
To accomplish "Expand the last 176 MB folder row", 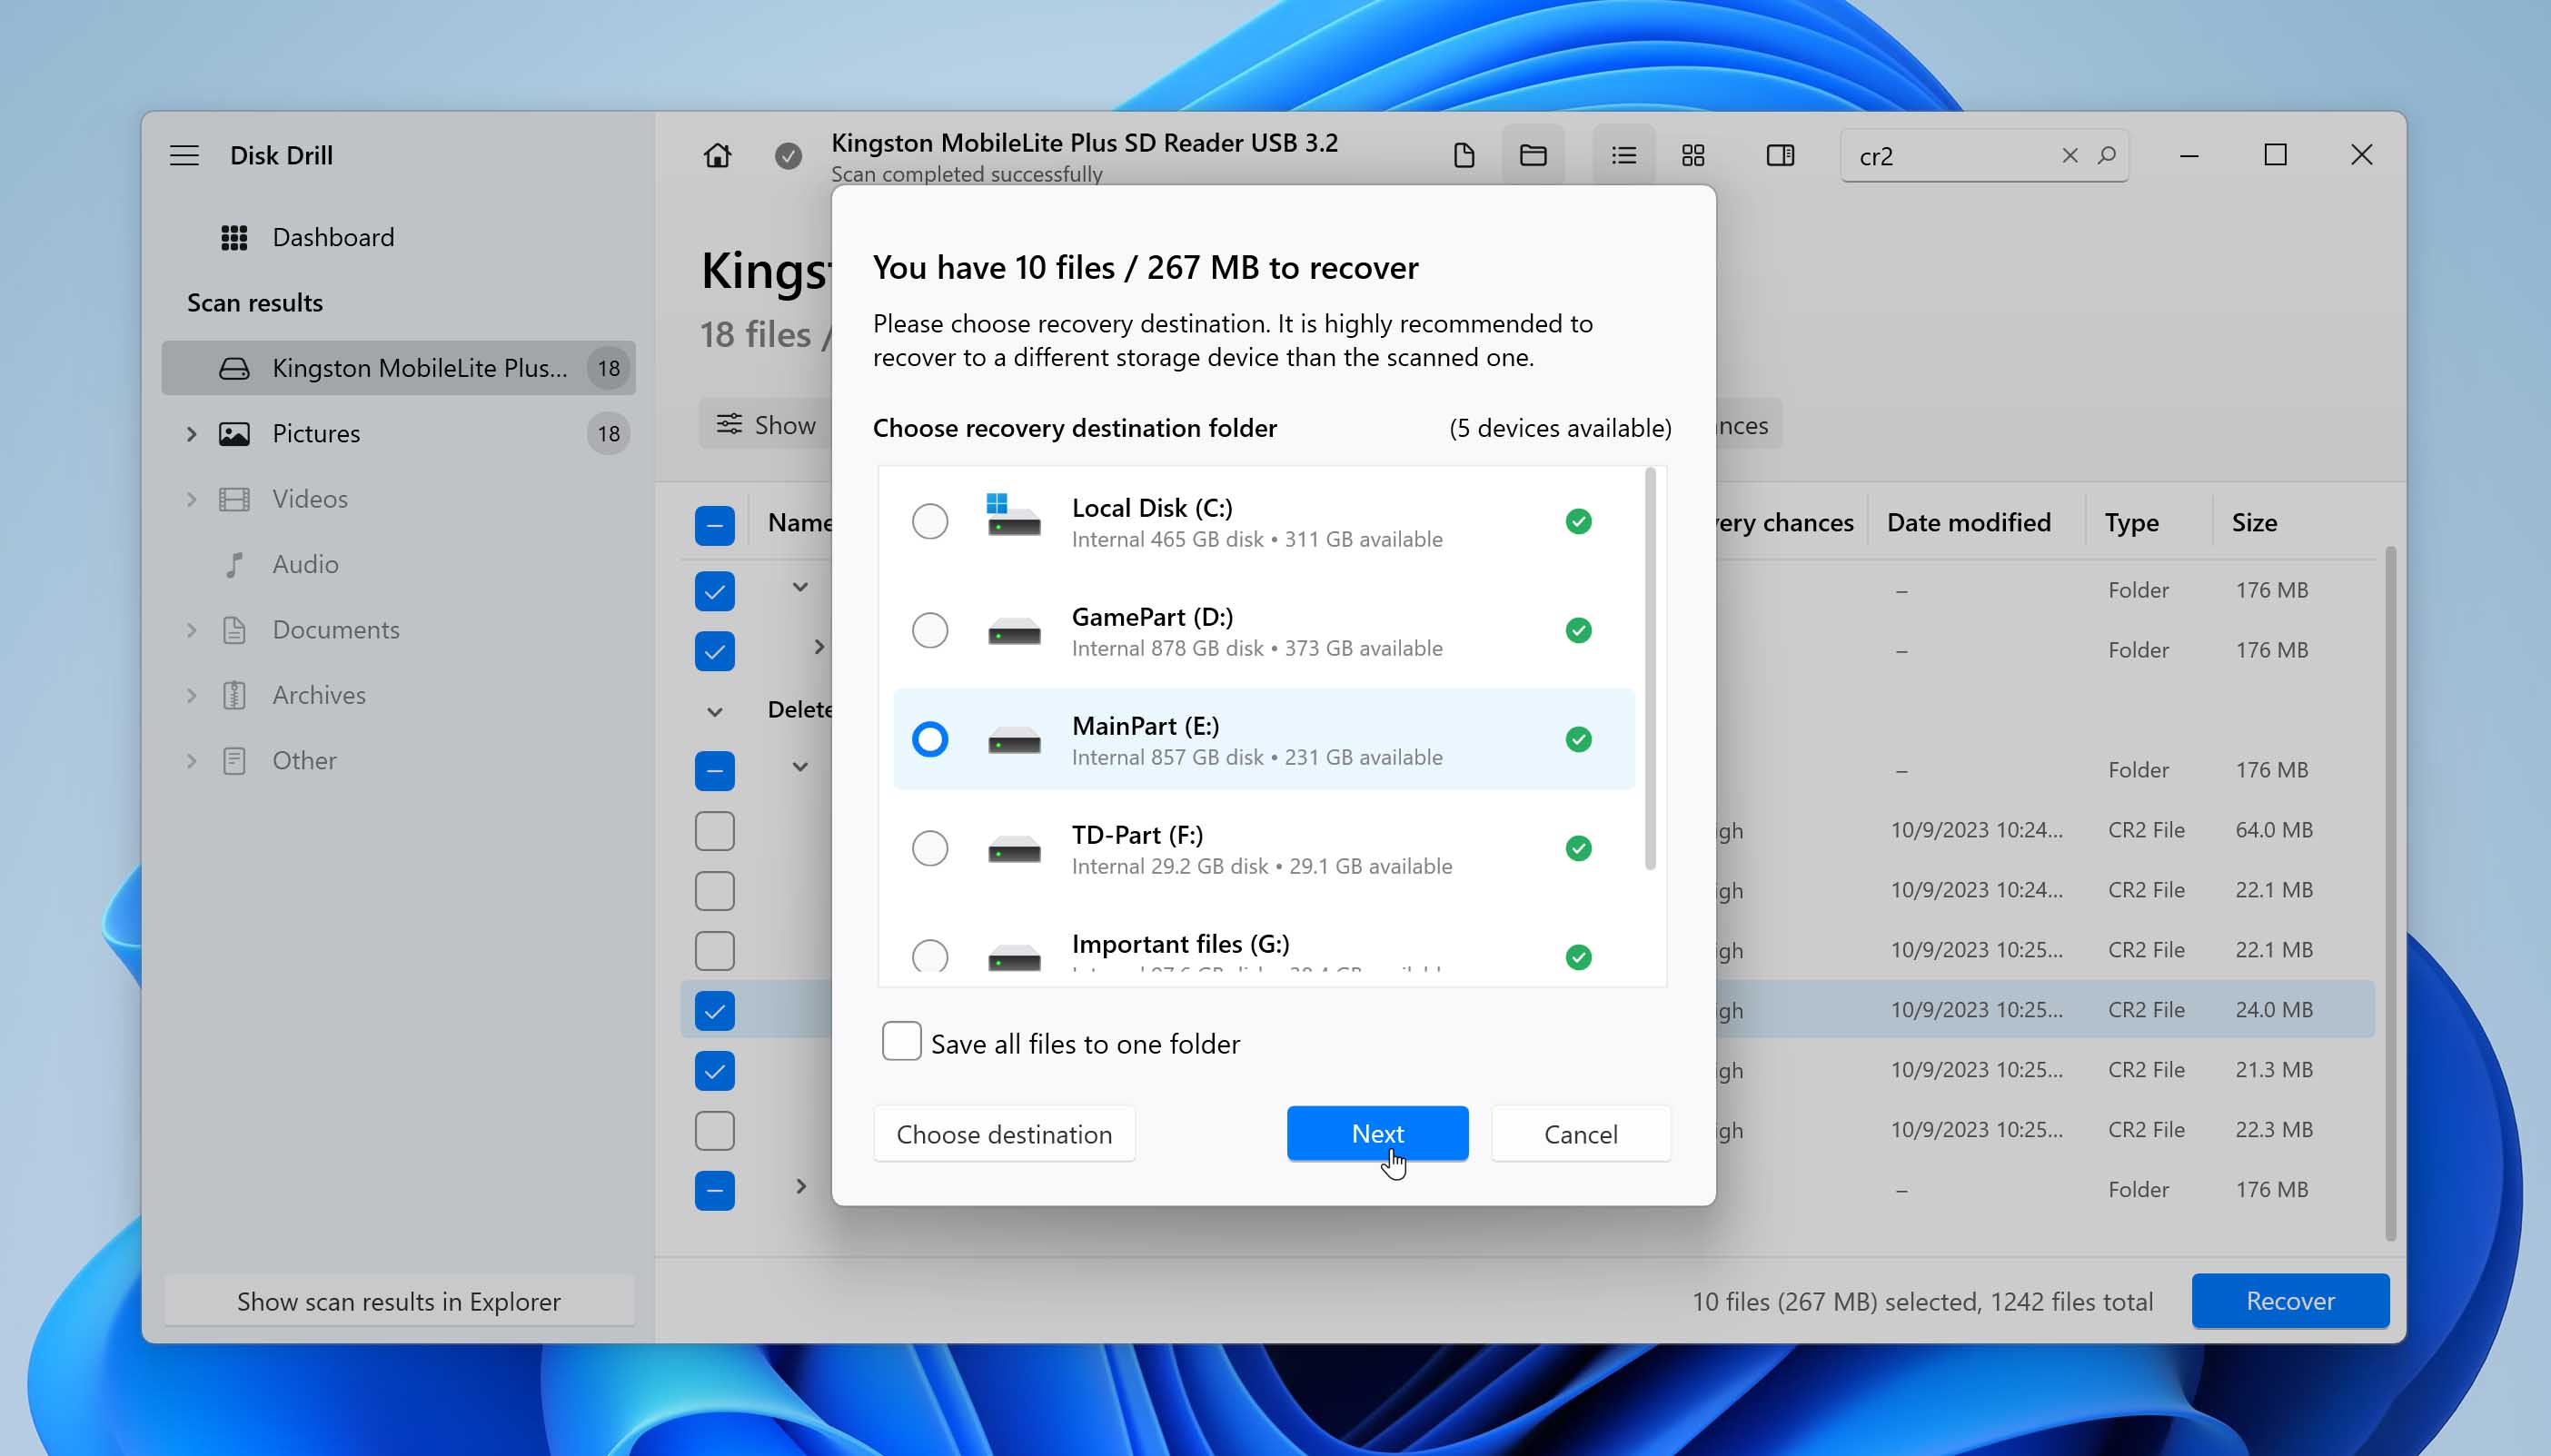I will tap(800, 1186).
